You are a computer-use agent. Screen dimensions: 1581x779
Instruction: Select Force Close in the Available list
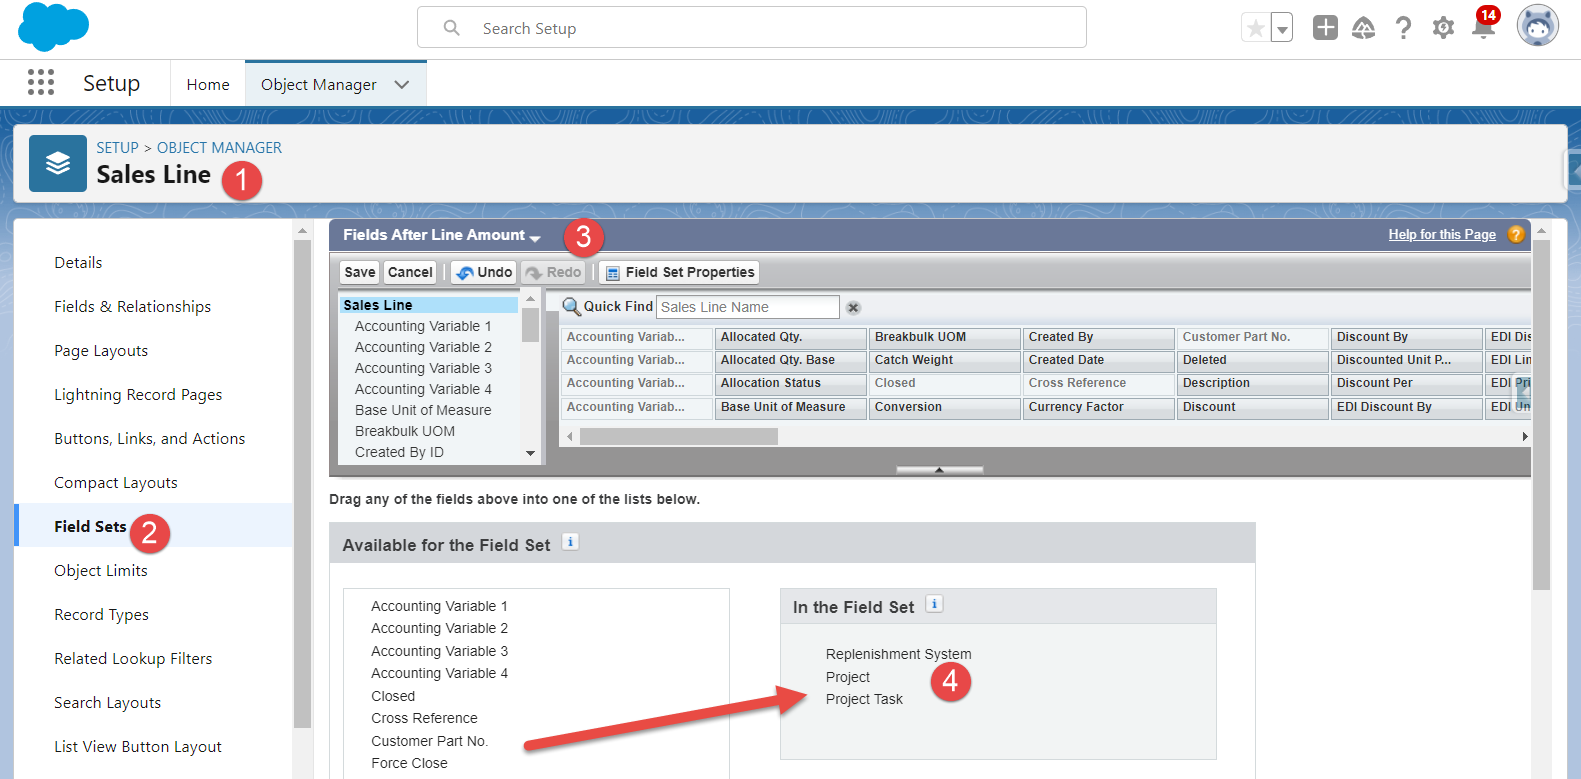click(x=409, y=763)
